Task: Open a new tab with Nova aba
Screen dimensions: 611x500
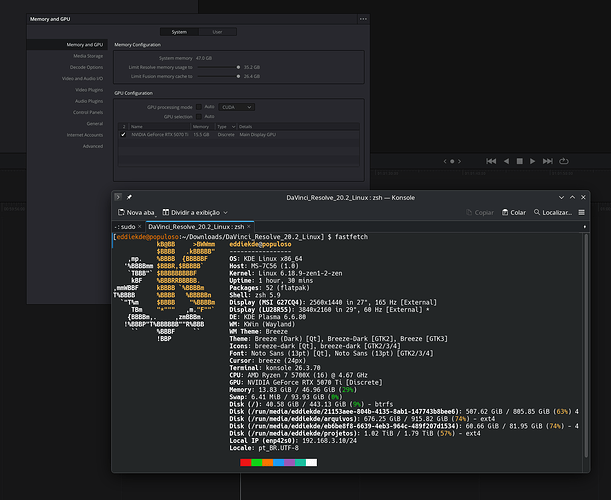Action: coord(136,212)
